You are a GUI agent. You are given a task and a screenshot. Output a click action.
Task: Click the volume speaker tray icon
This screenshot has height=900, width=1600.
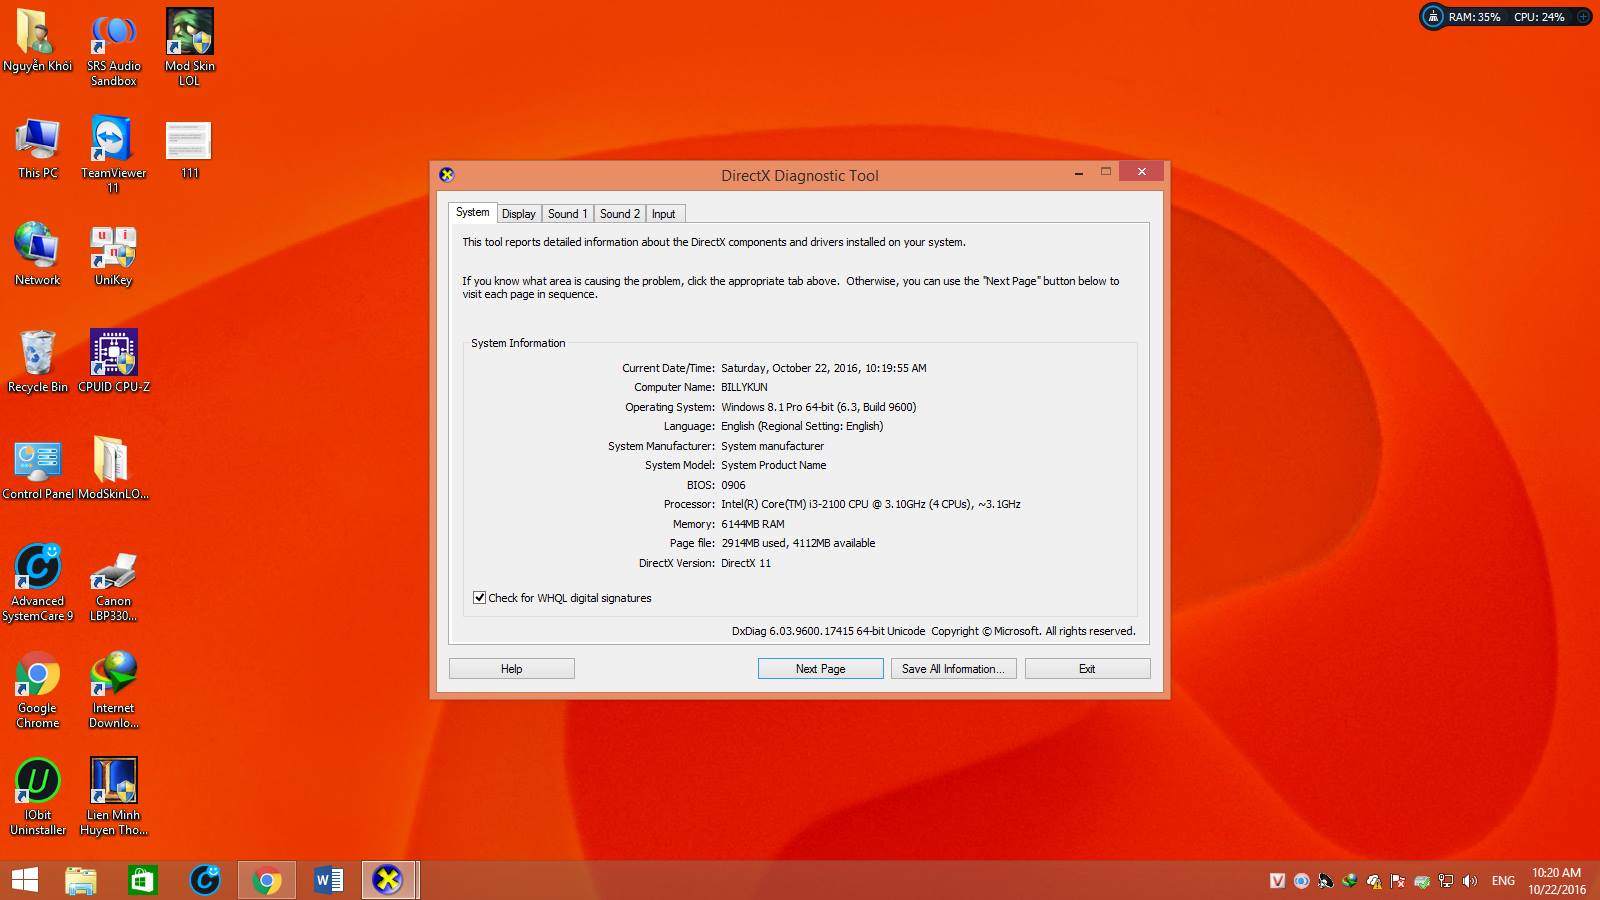click(x=1469, y=881)
